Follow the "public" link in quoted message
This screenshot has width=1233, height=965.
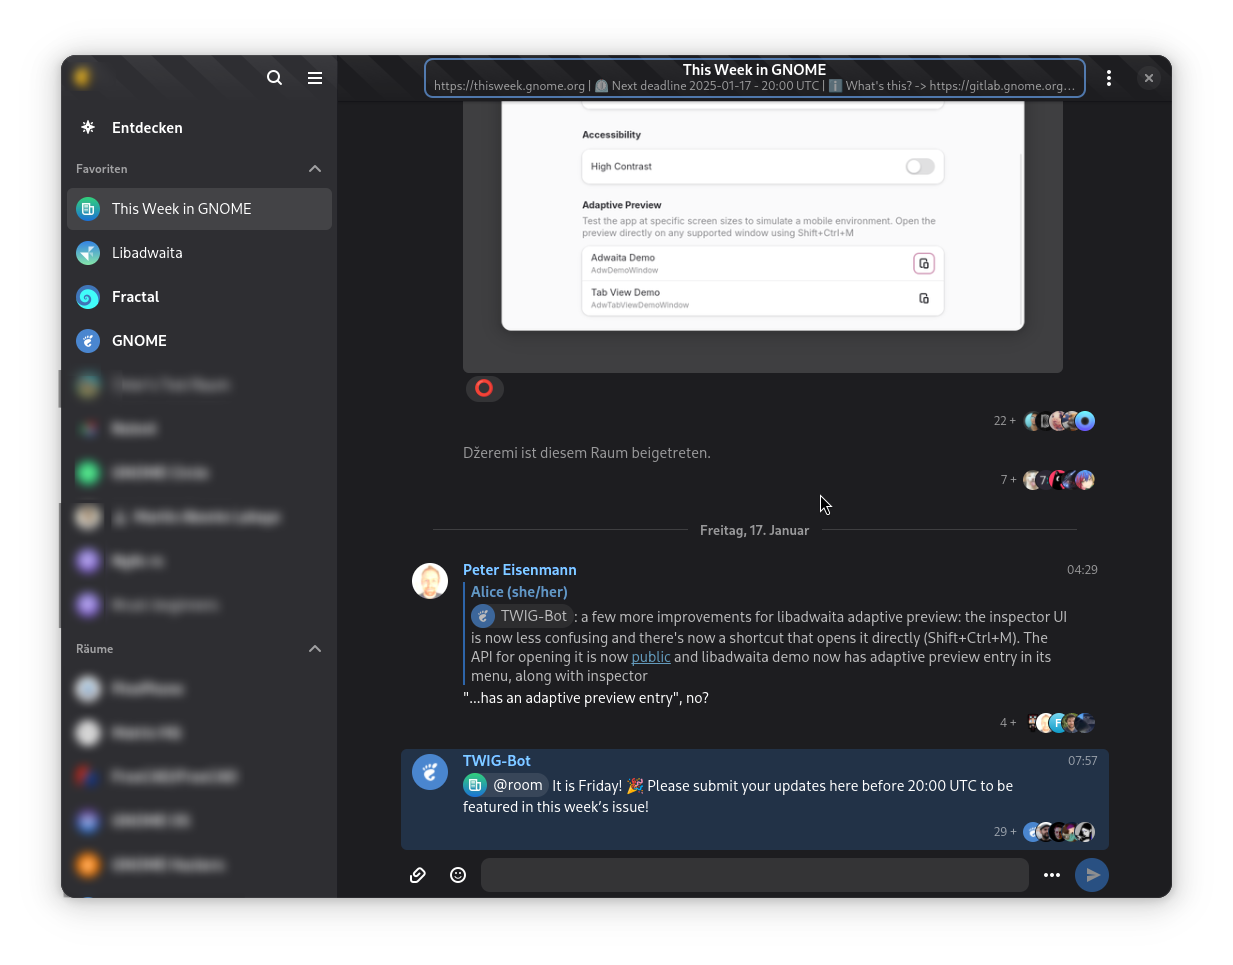650,657
